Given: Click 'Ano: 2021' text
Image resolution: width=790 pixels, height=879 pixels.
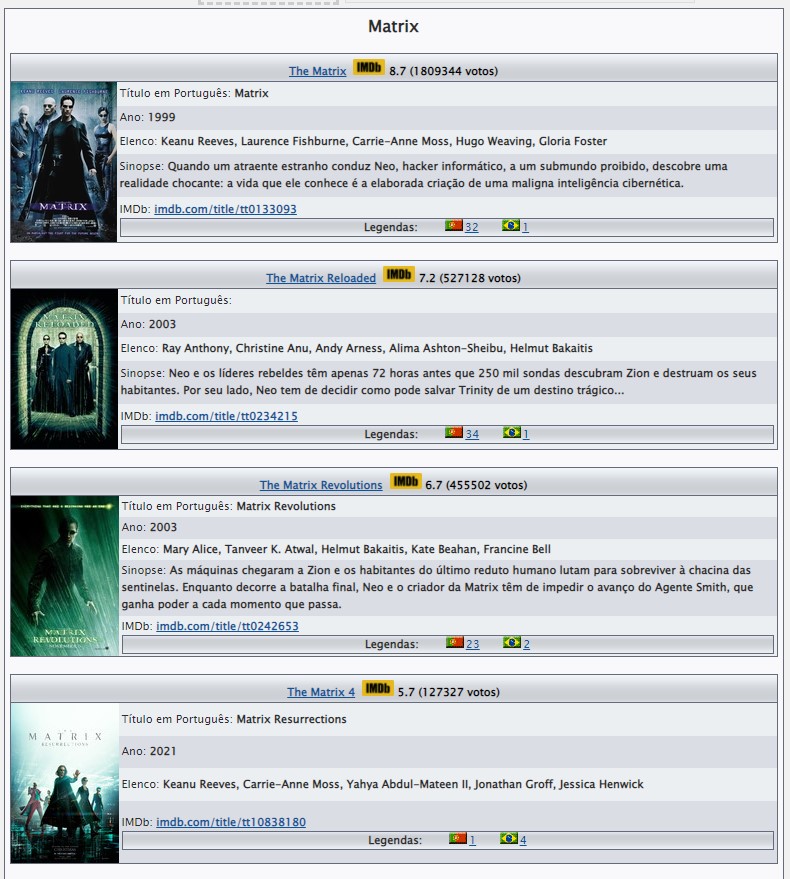Looking at the screenshot, I should coord(149,751).
